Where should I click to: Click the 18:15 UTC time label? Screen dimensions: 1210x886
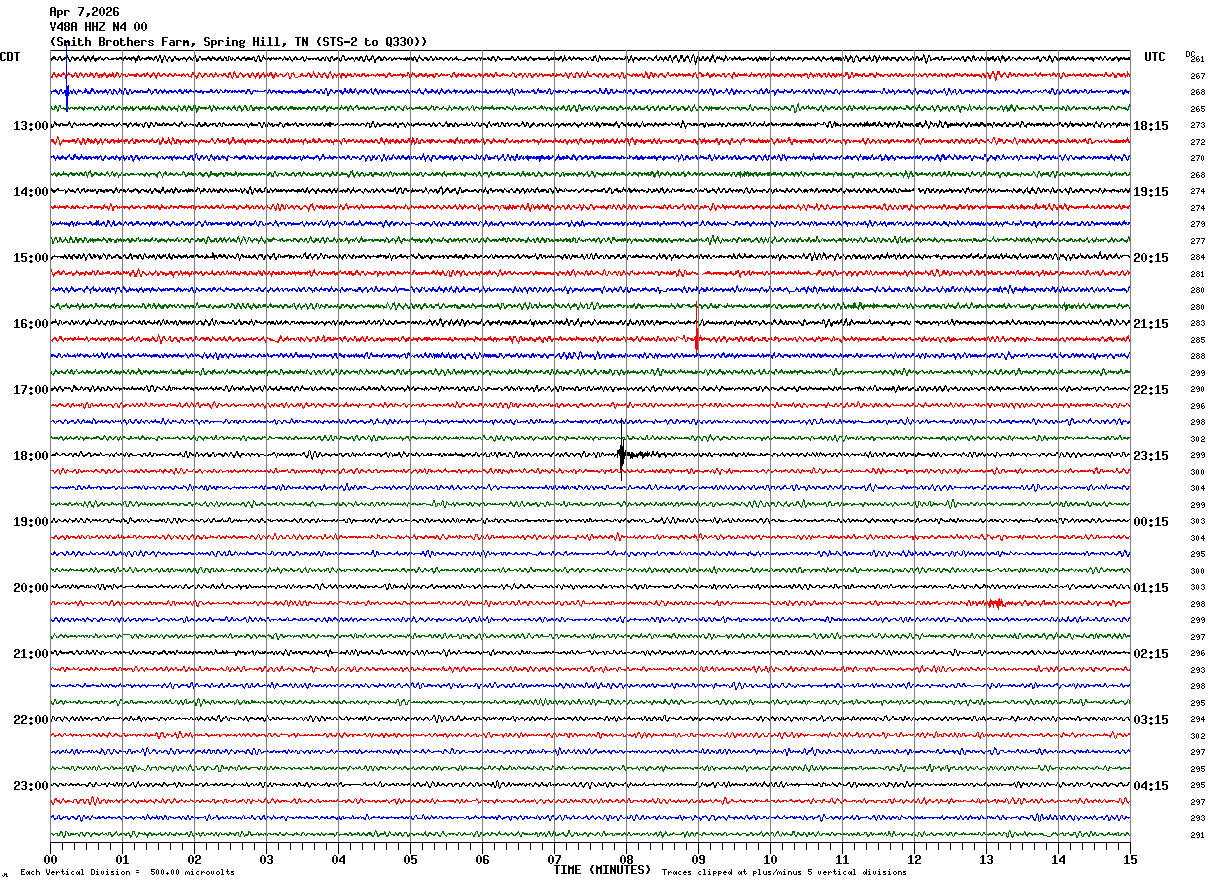(1151, 126)
